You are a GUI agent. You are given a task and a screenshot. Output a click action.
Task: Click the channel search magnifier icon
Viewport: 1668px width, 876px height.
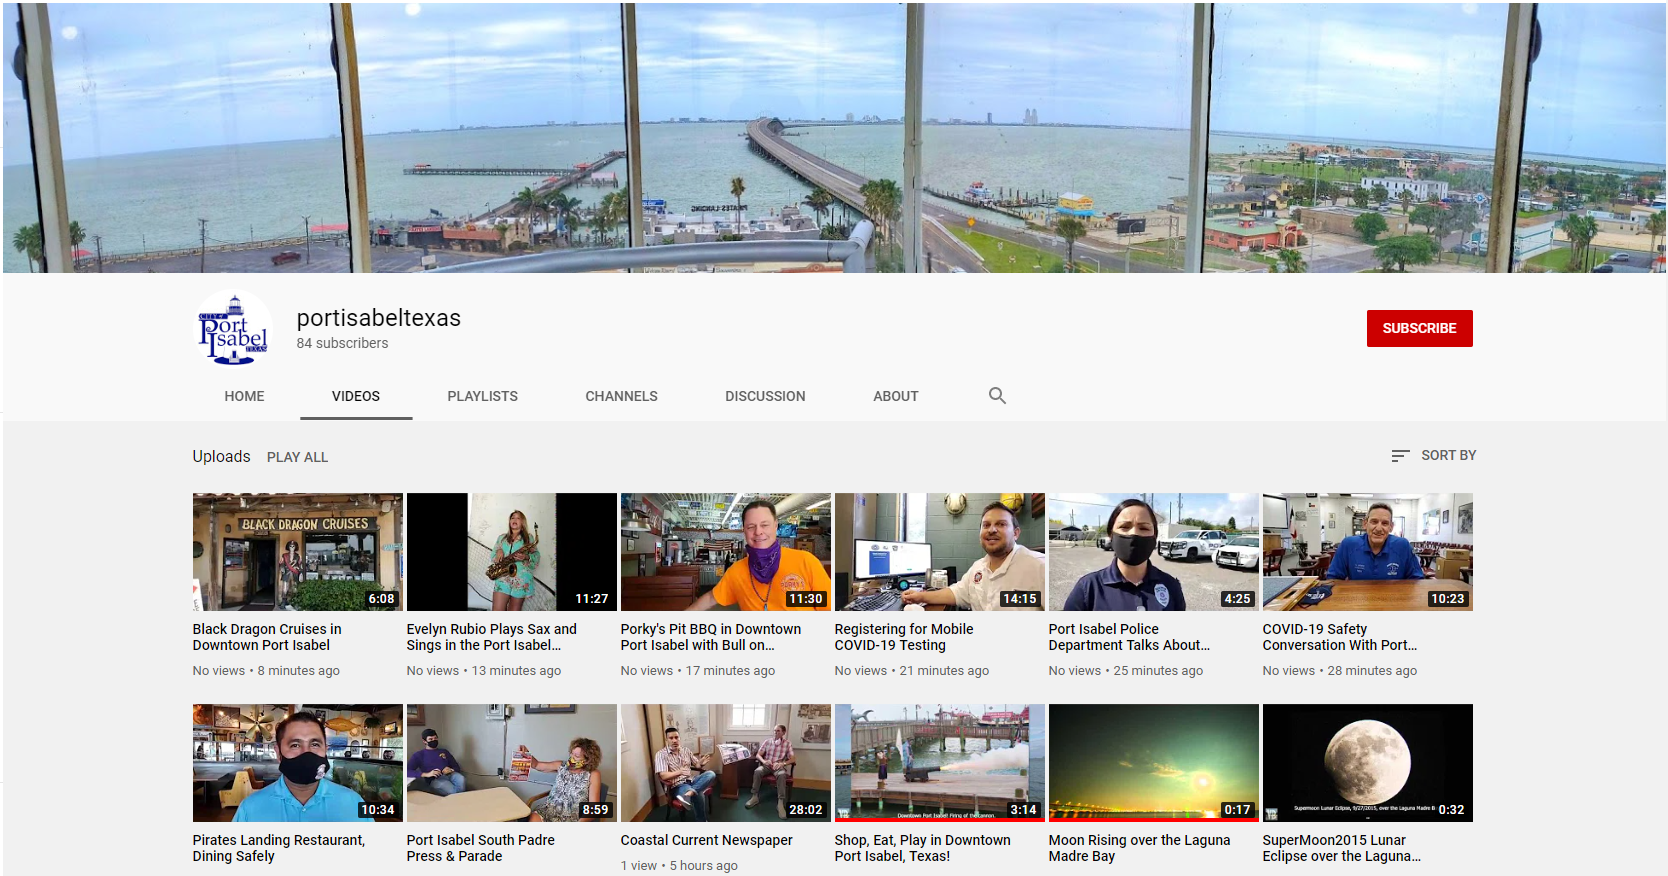[997, 396]
